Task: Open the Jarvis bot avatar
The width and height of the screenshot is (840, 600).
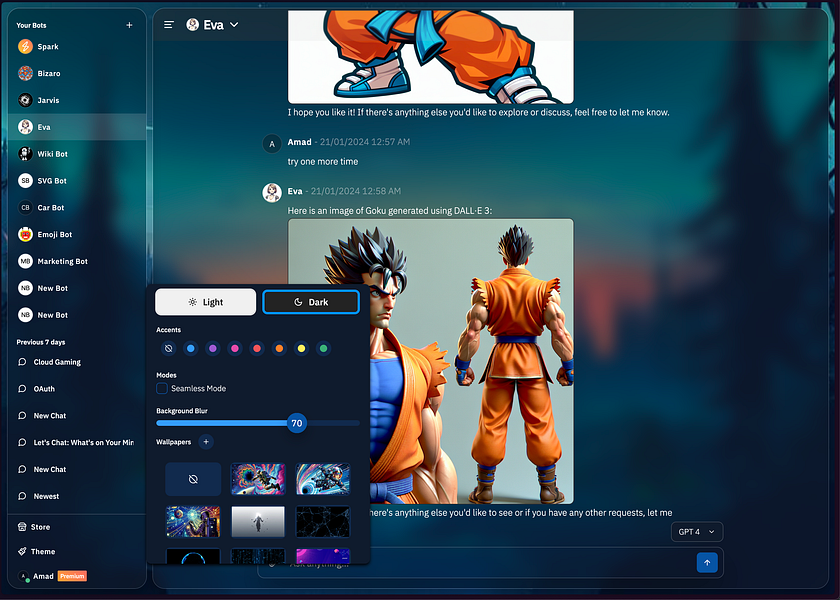Action: click(x=25, y=100)
